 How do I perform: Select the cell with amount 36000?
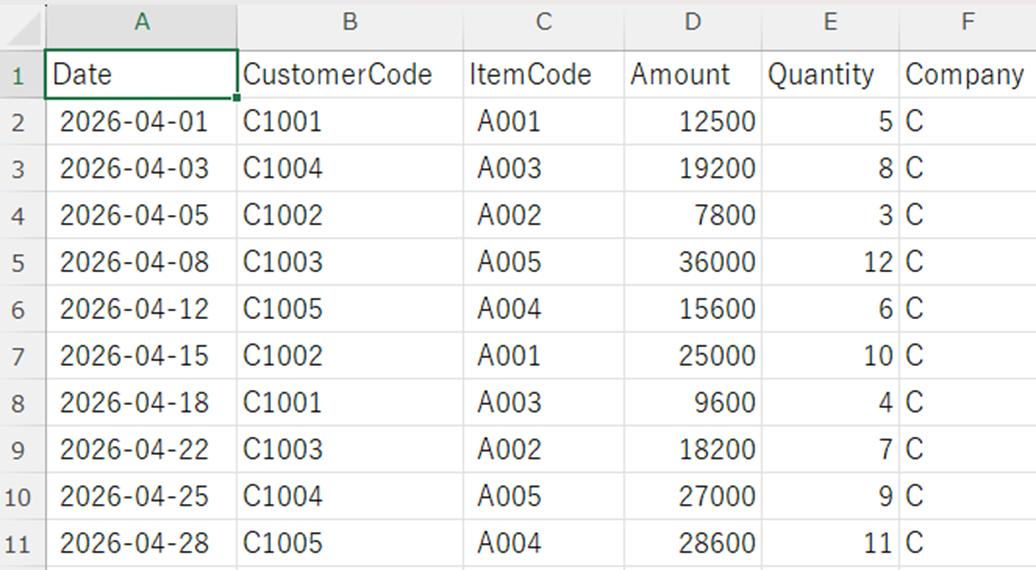[x=692, y=262]
